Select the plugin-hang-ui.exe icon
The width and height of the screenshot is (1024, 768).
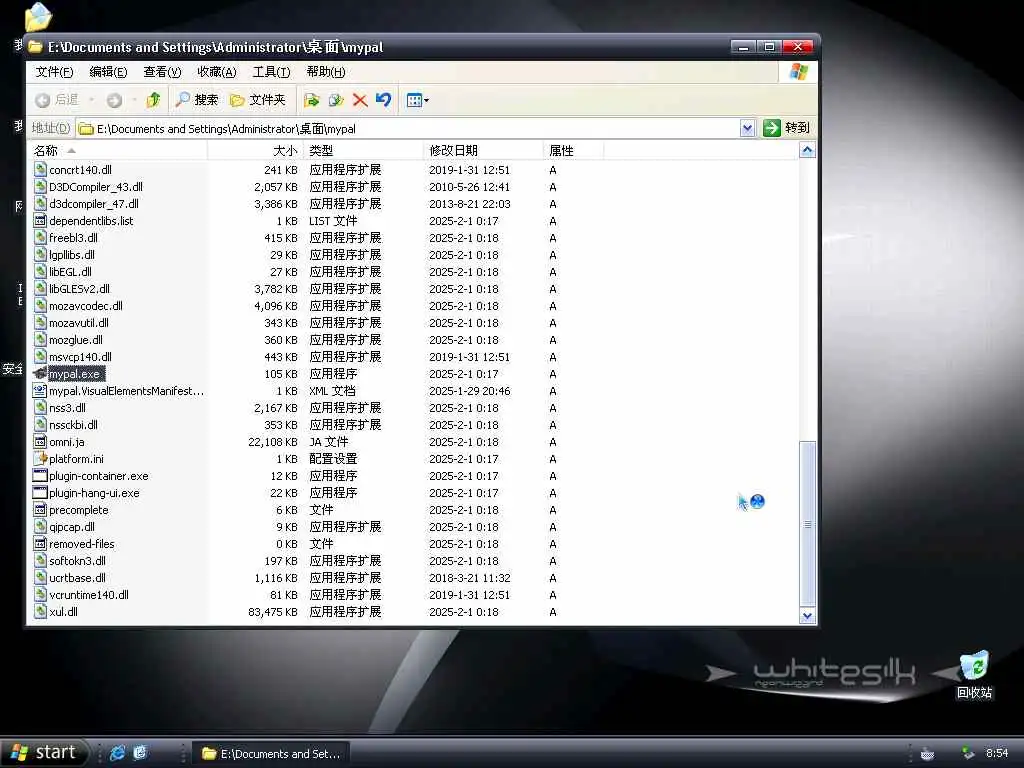pyautogui.click(x=40, y=493)
